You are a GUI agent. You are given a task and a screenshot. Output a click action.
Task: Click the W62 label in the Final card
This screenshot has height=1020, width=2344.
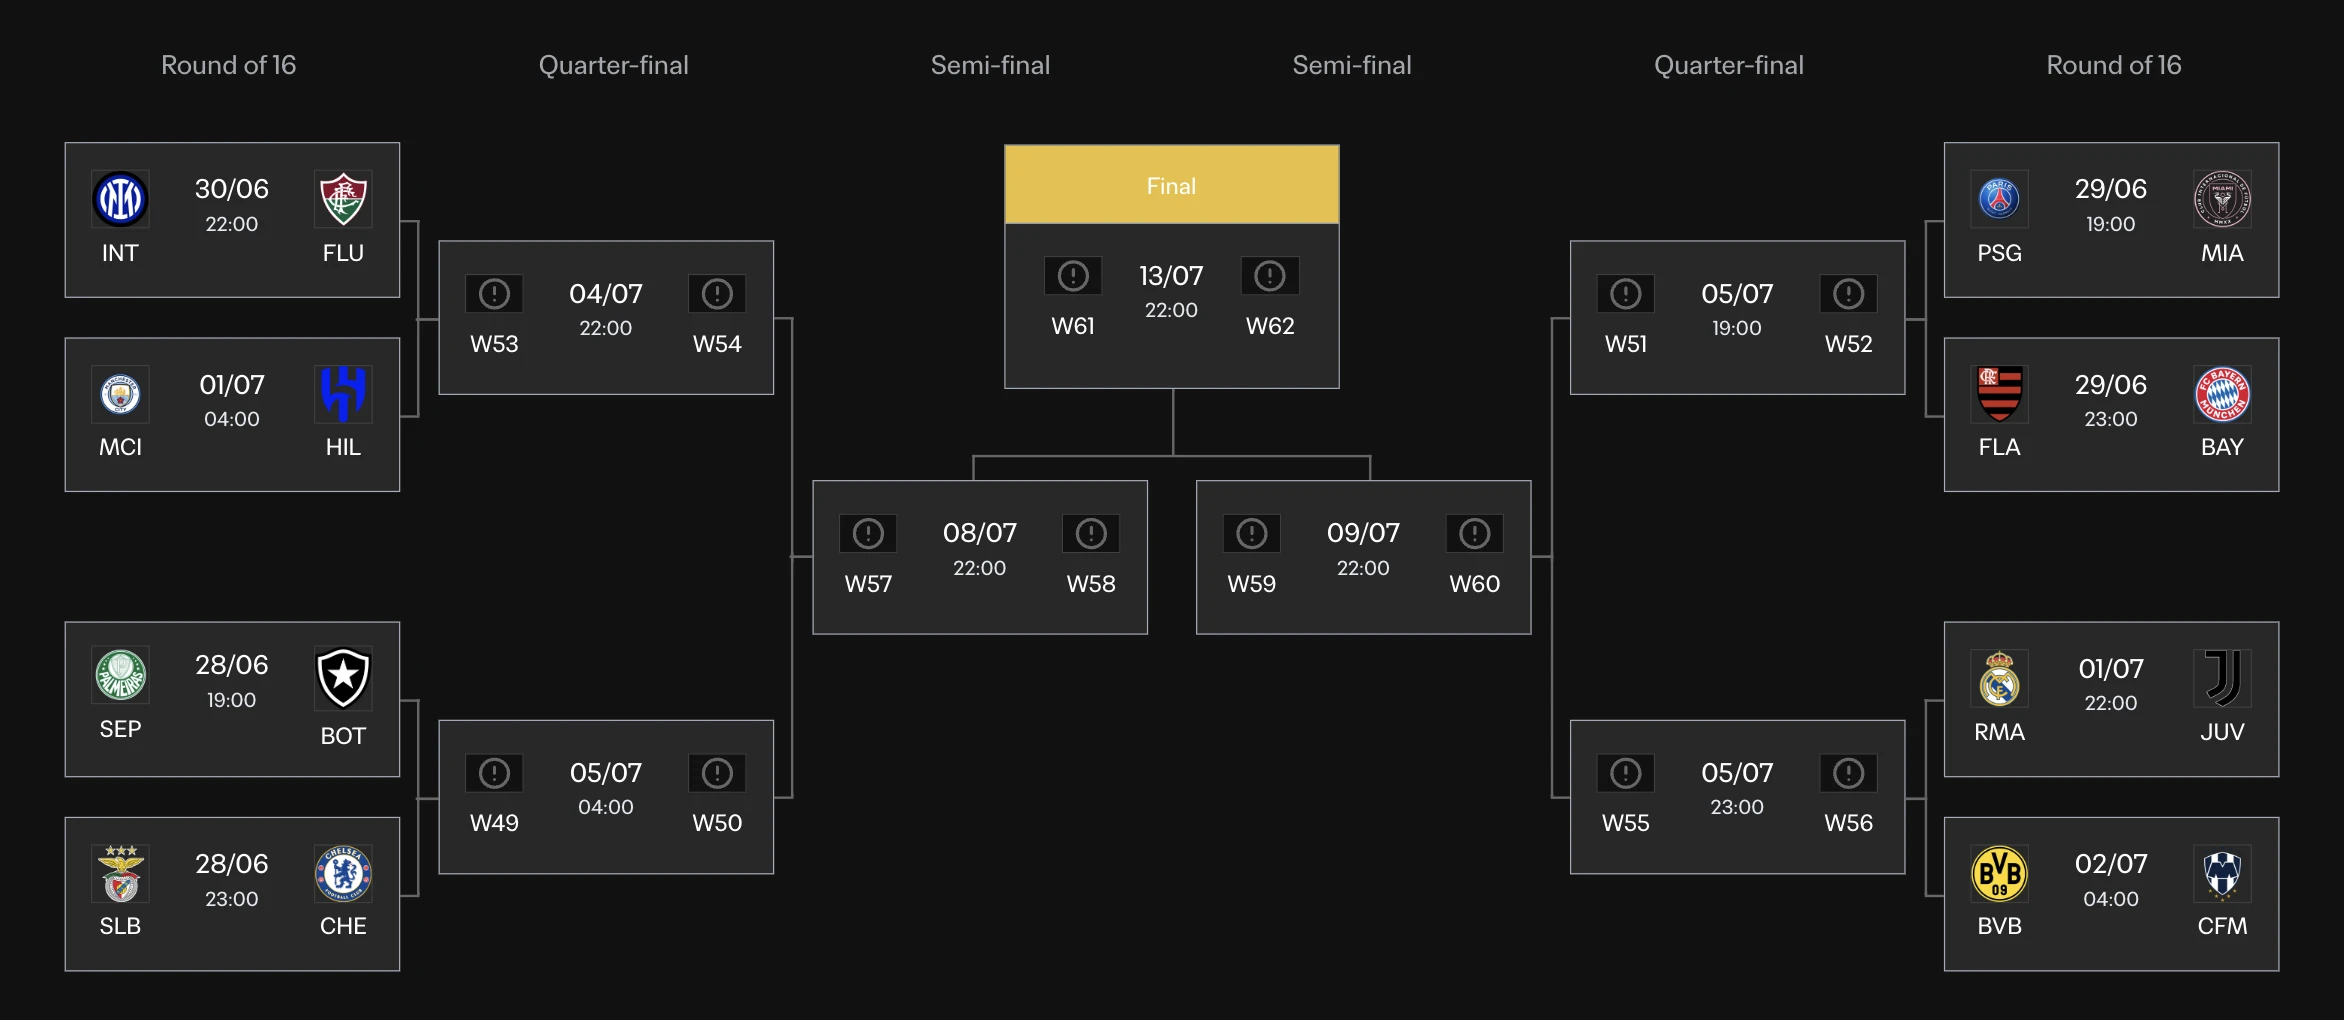point(1270,326)
